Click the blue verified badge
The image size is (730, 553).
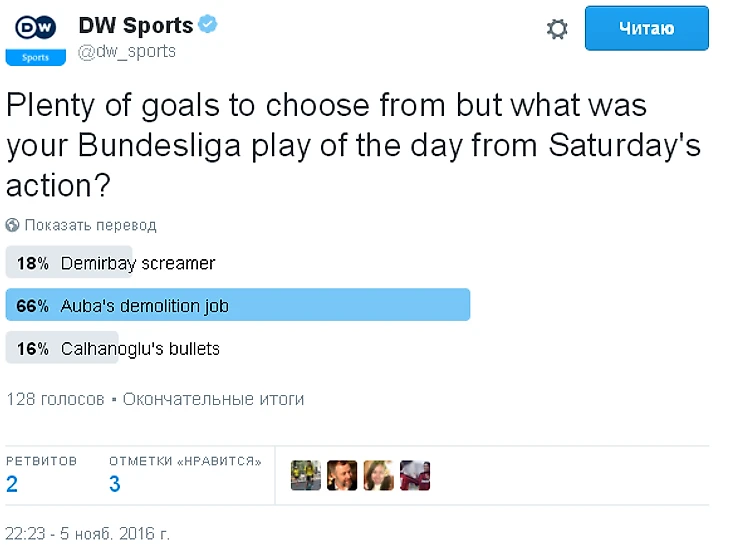(208, 25)
